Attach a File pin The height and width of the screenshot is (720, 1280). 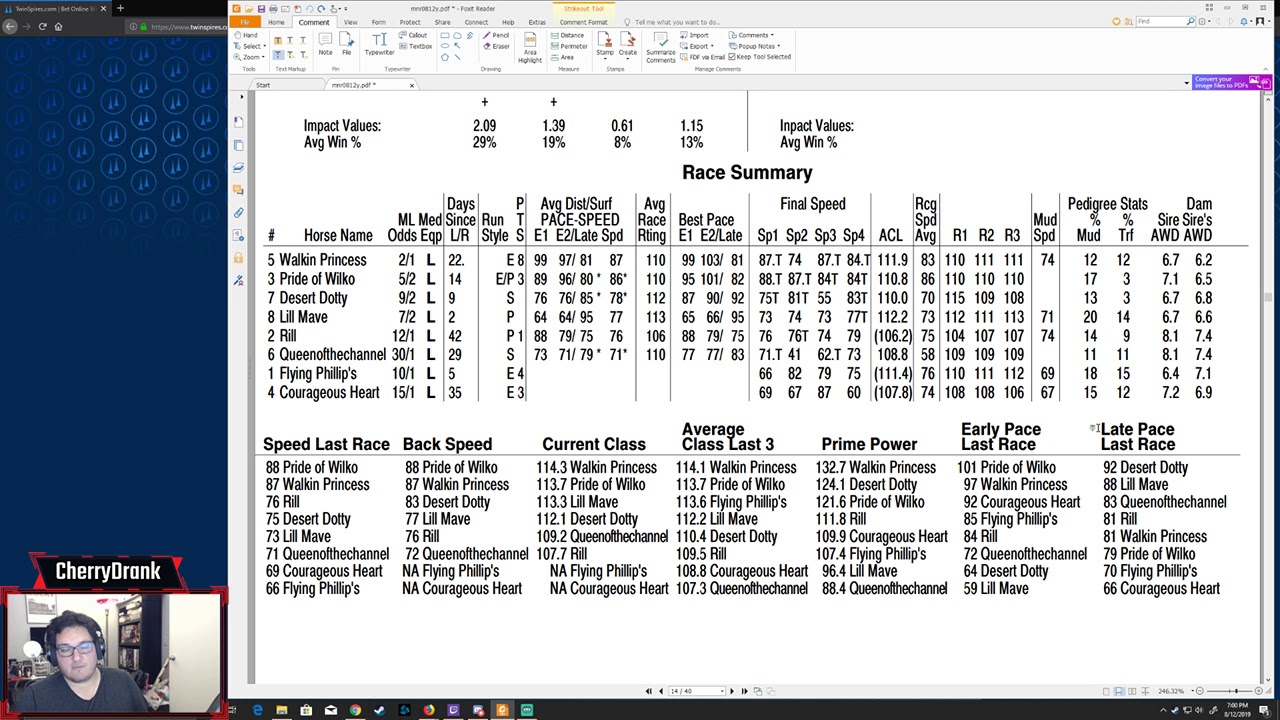tap(346, 43)
